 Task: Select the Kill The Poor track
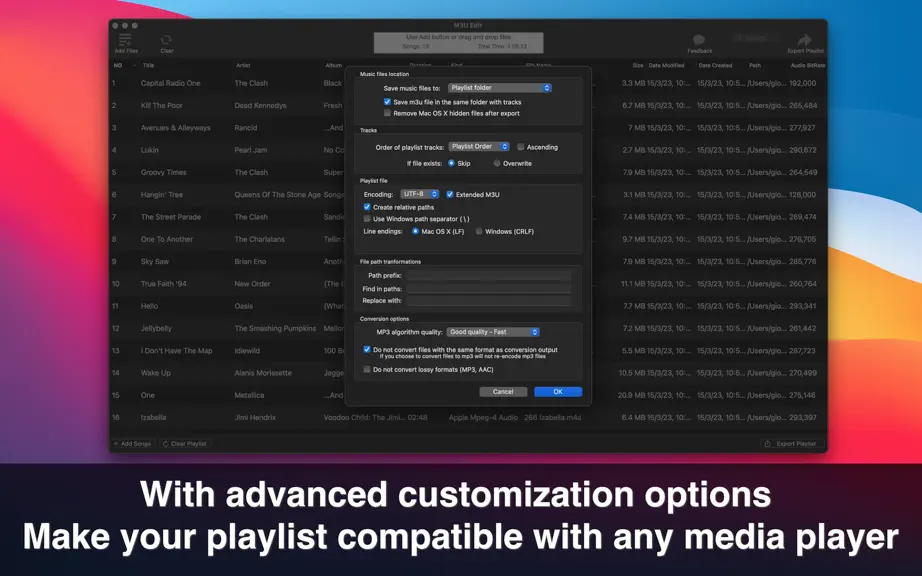(162, 105)
